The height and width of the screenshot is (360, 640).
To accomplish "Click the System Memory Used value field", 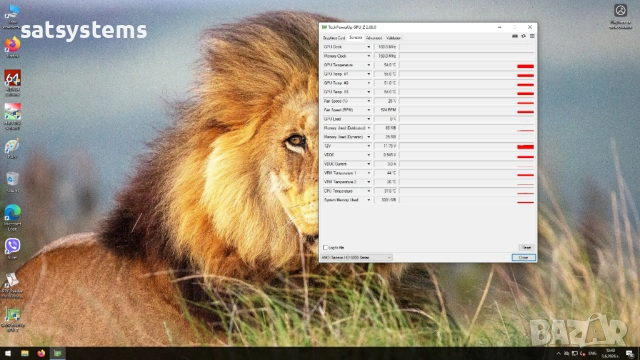I will pyautogui.click(x=386, y=200).
